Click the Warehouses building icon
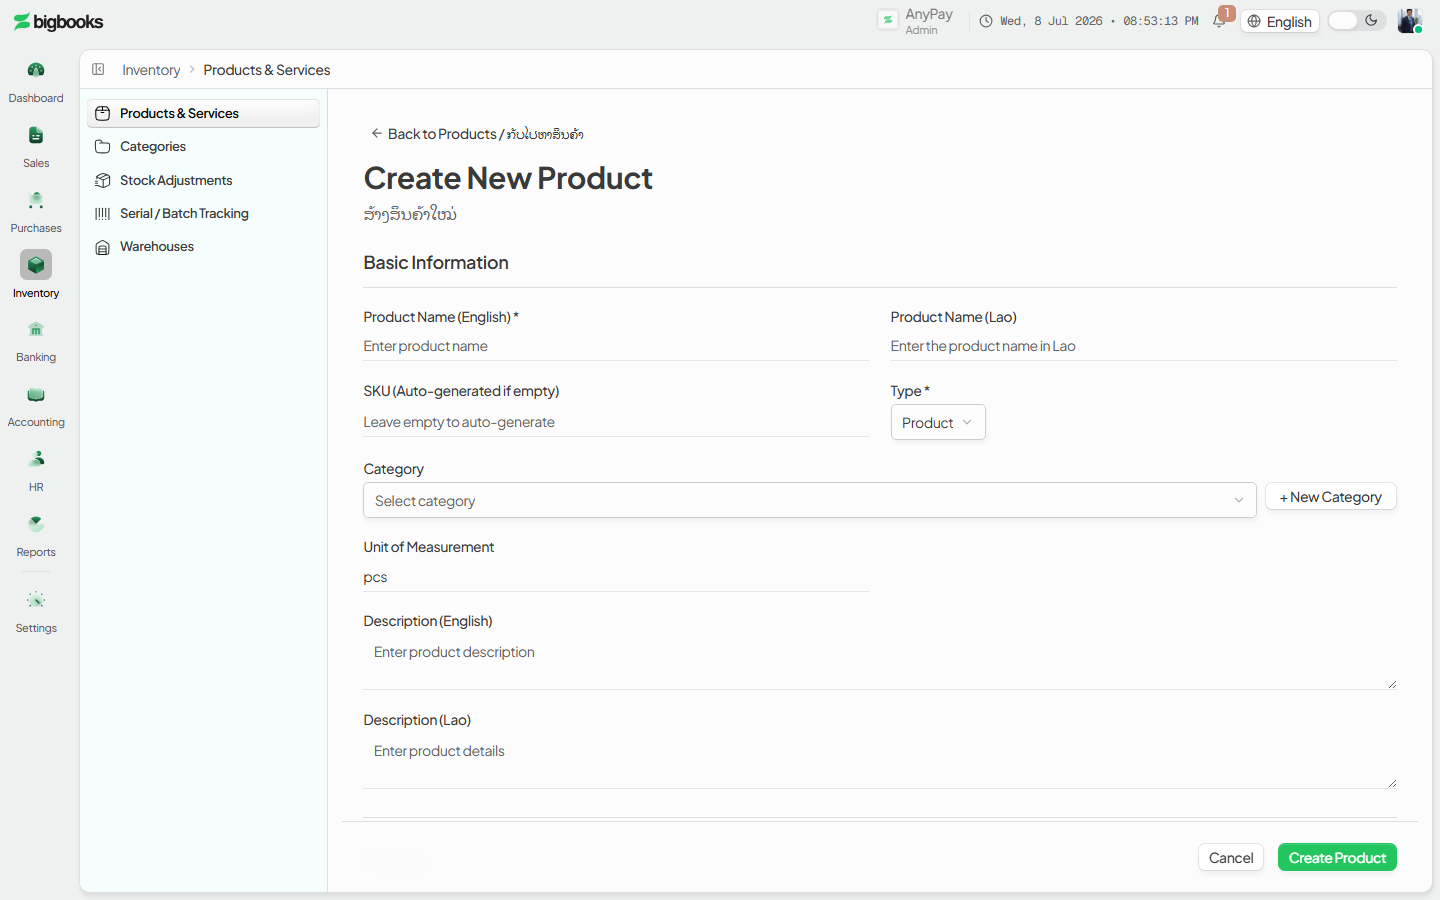 point(102,247)
